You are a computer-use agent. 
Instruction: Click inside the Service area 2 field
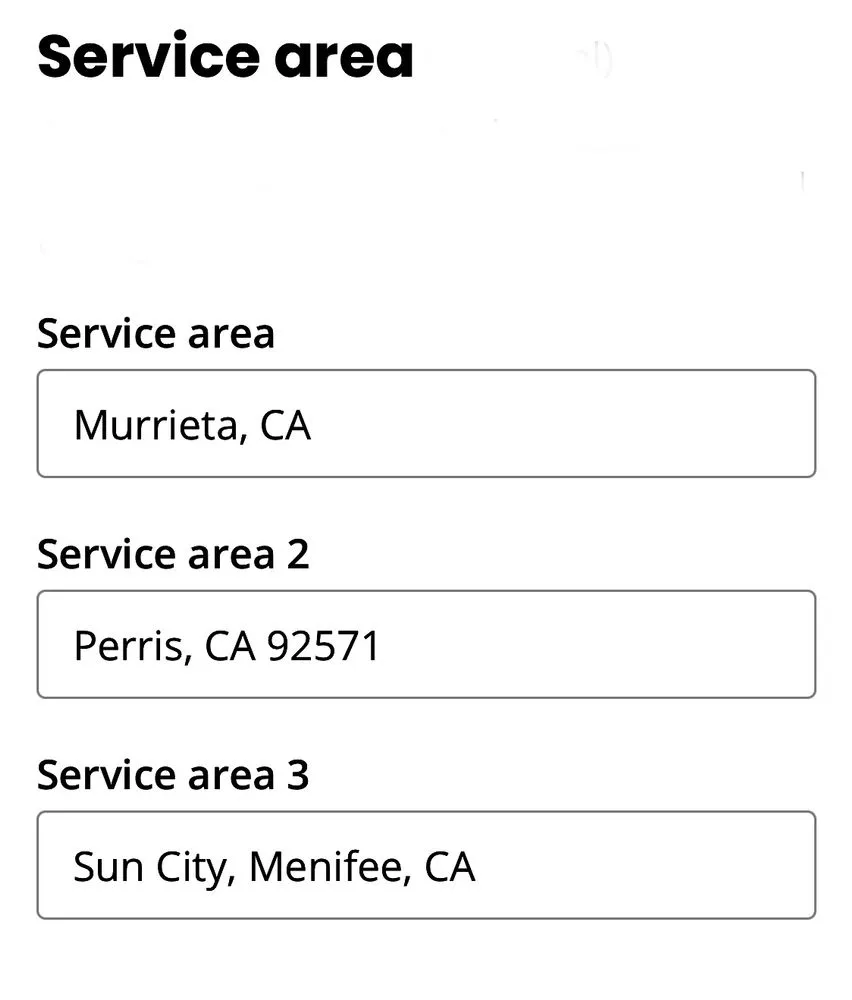[x=426, y=644]
